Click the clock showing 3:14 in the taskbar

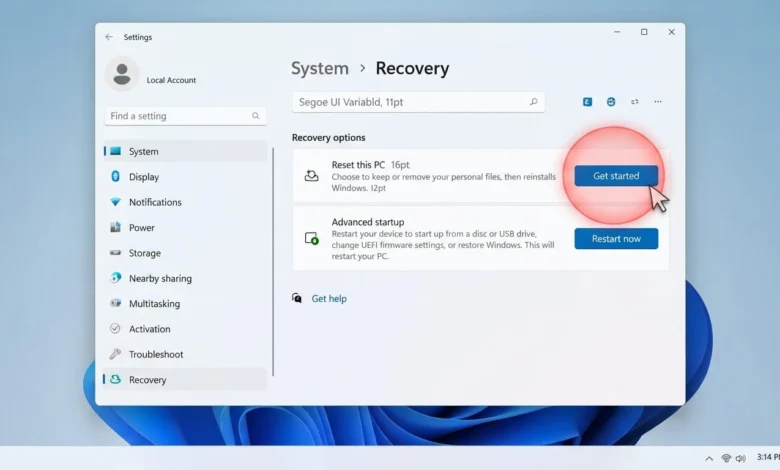(768, 457)
